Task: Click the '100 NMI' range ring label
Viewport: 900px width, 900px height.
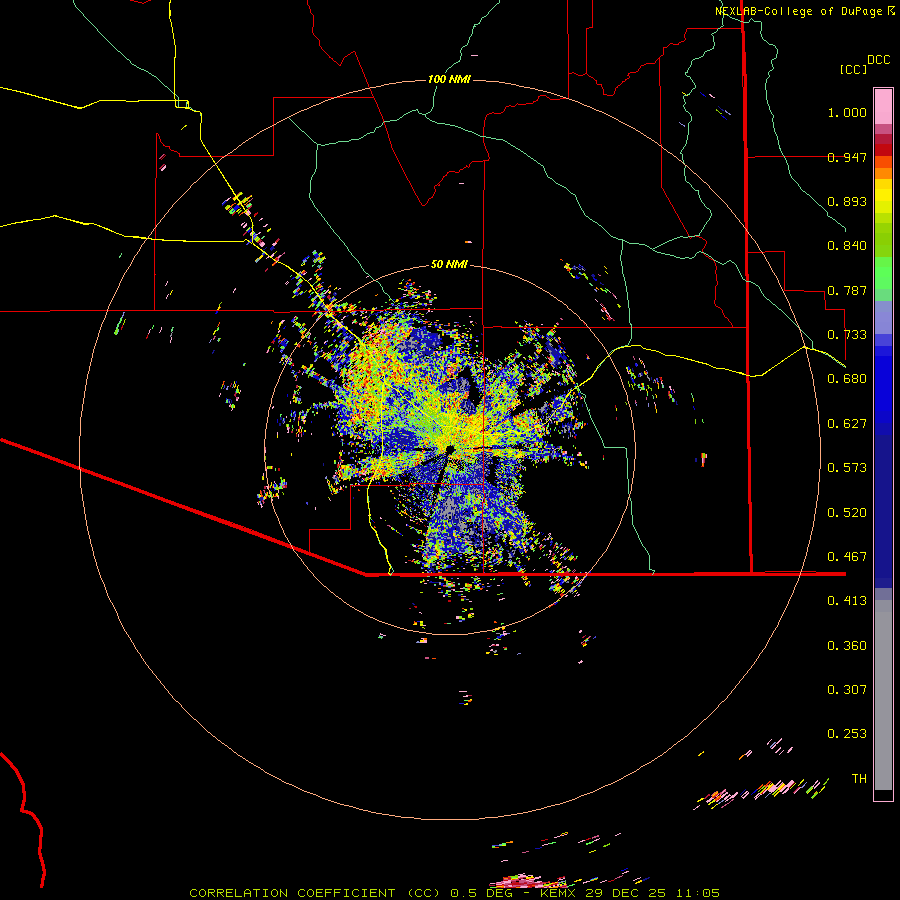Action: 449,79
